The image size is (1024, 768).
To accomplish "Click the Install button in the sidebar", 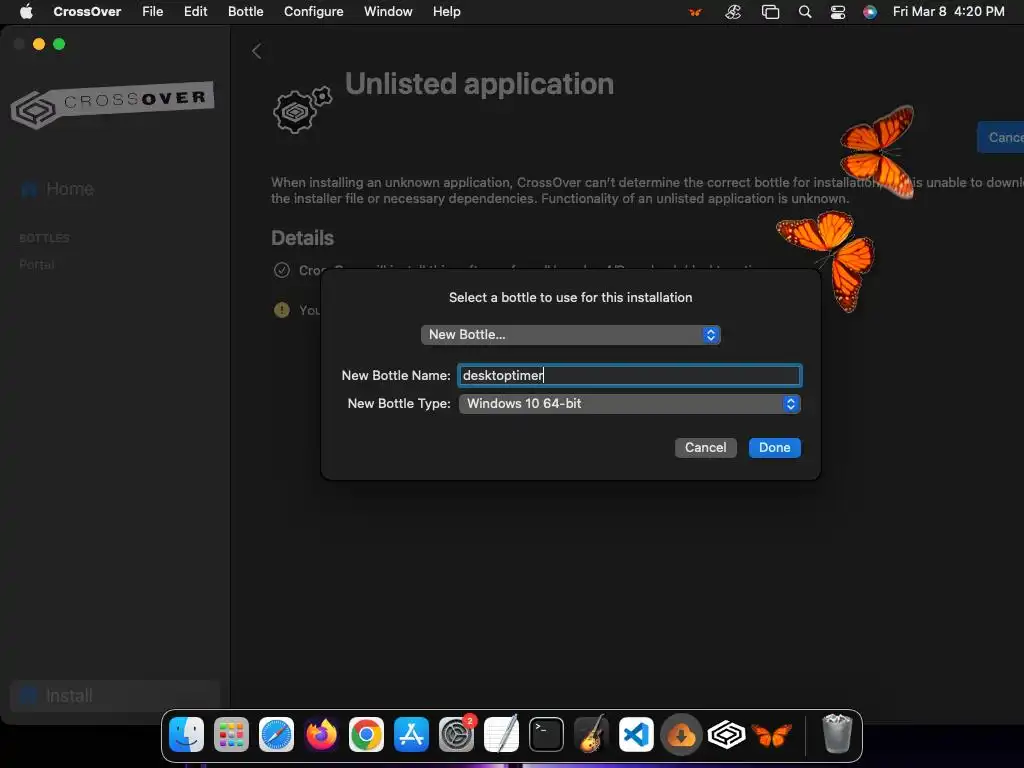I will point(115,696).
